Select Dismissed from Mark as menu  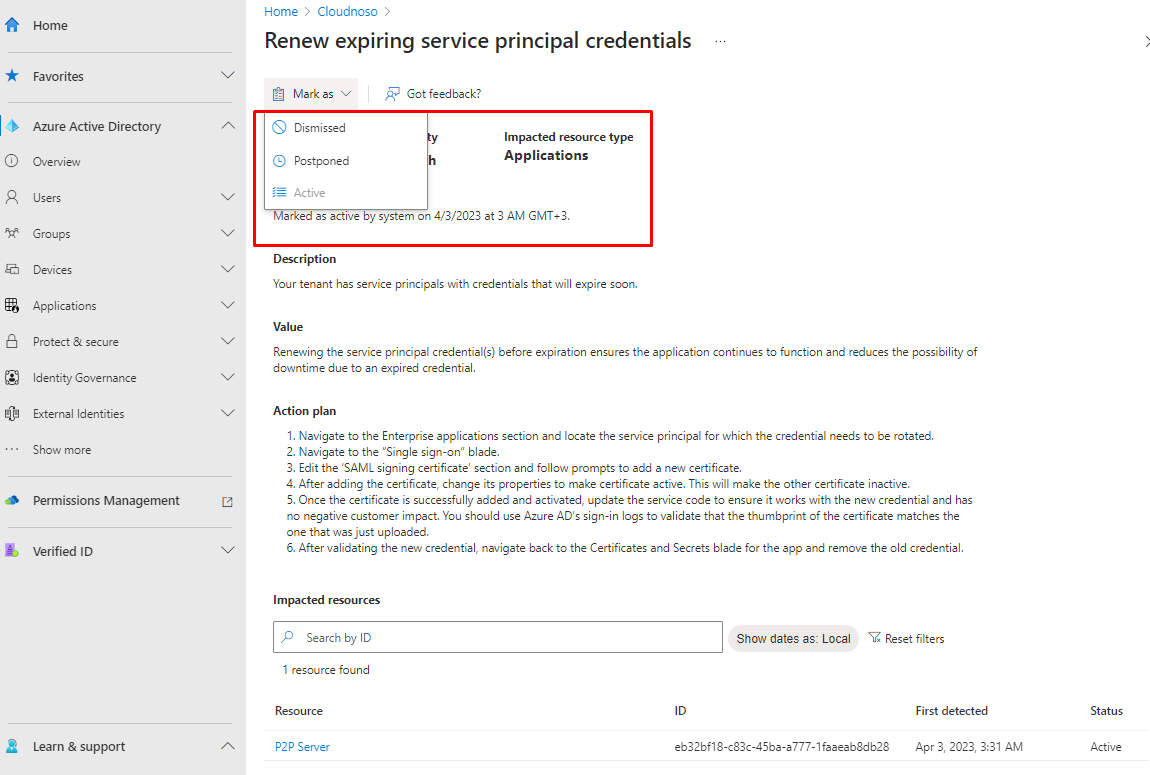[319, 128]
